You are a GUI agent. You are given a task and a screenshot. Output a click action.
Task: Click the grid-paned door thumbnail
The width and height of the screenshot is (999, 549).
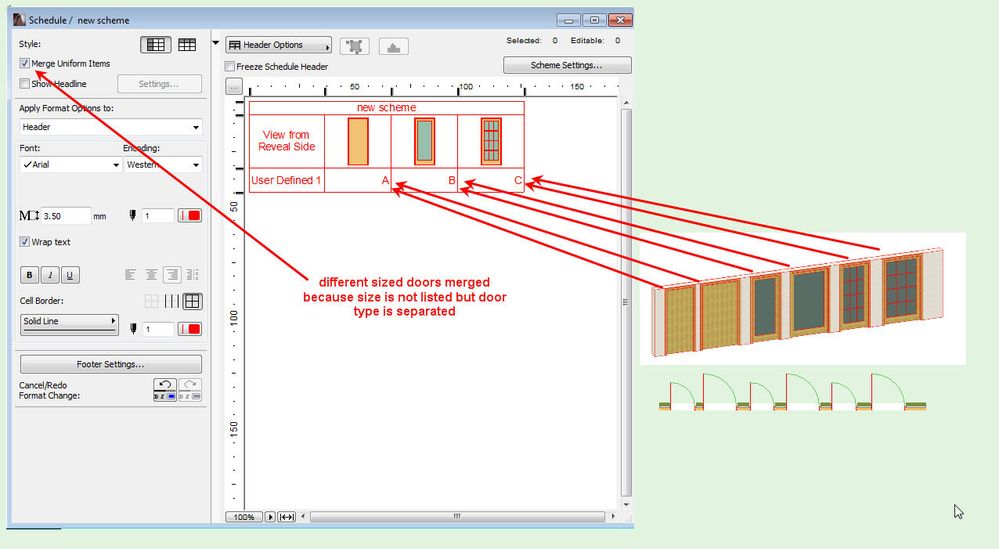(x=491, y=141)
